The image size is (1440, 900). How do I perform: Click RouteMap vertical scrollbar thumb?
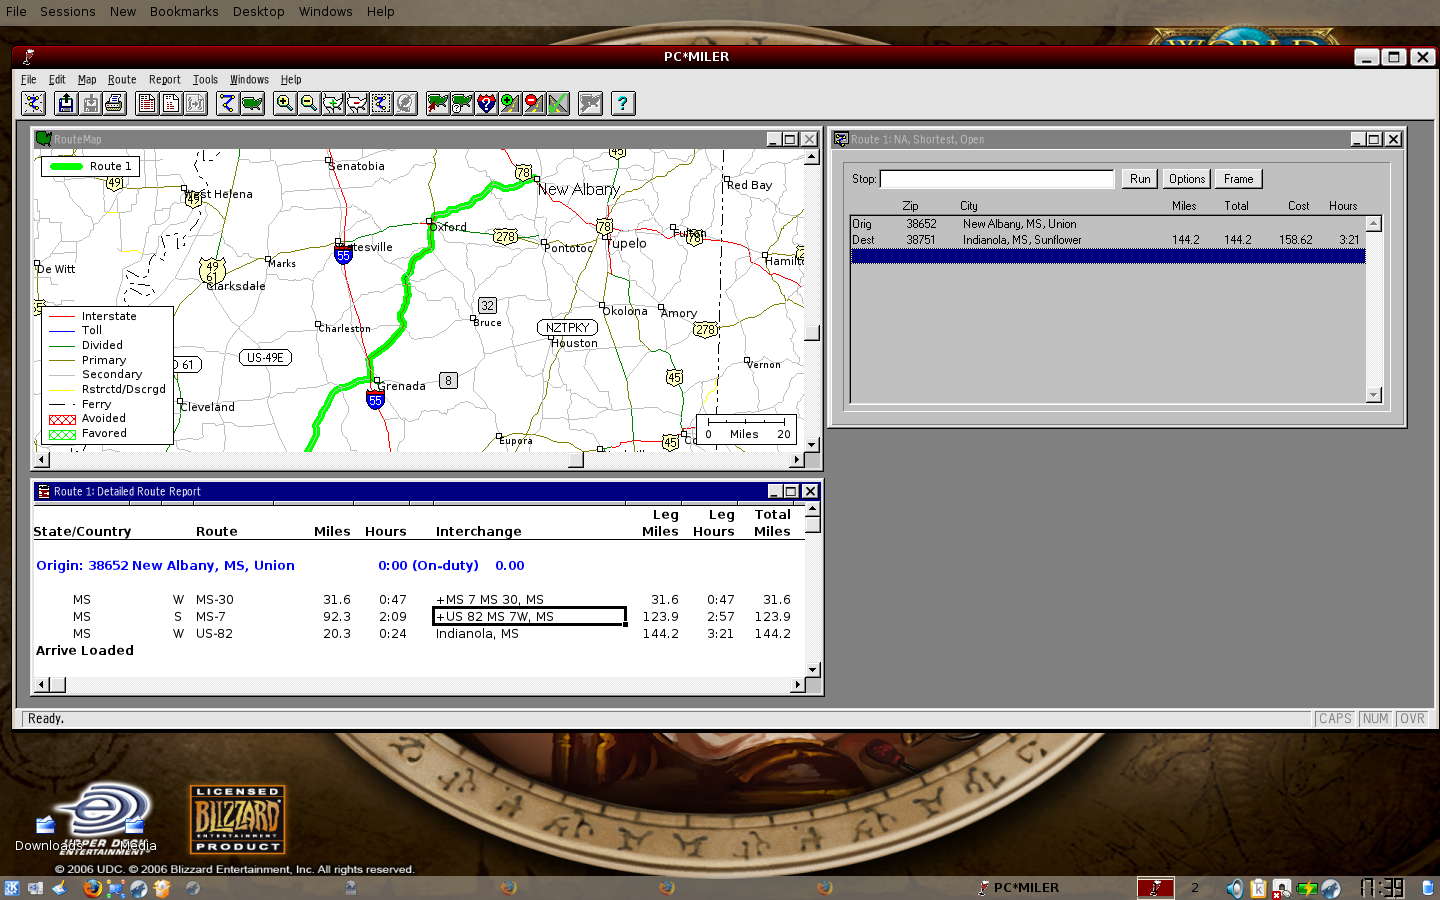click(812, 333)
